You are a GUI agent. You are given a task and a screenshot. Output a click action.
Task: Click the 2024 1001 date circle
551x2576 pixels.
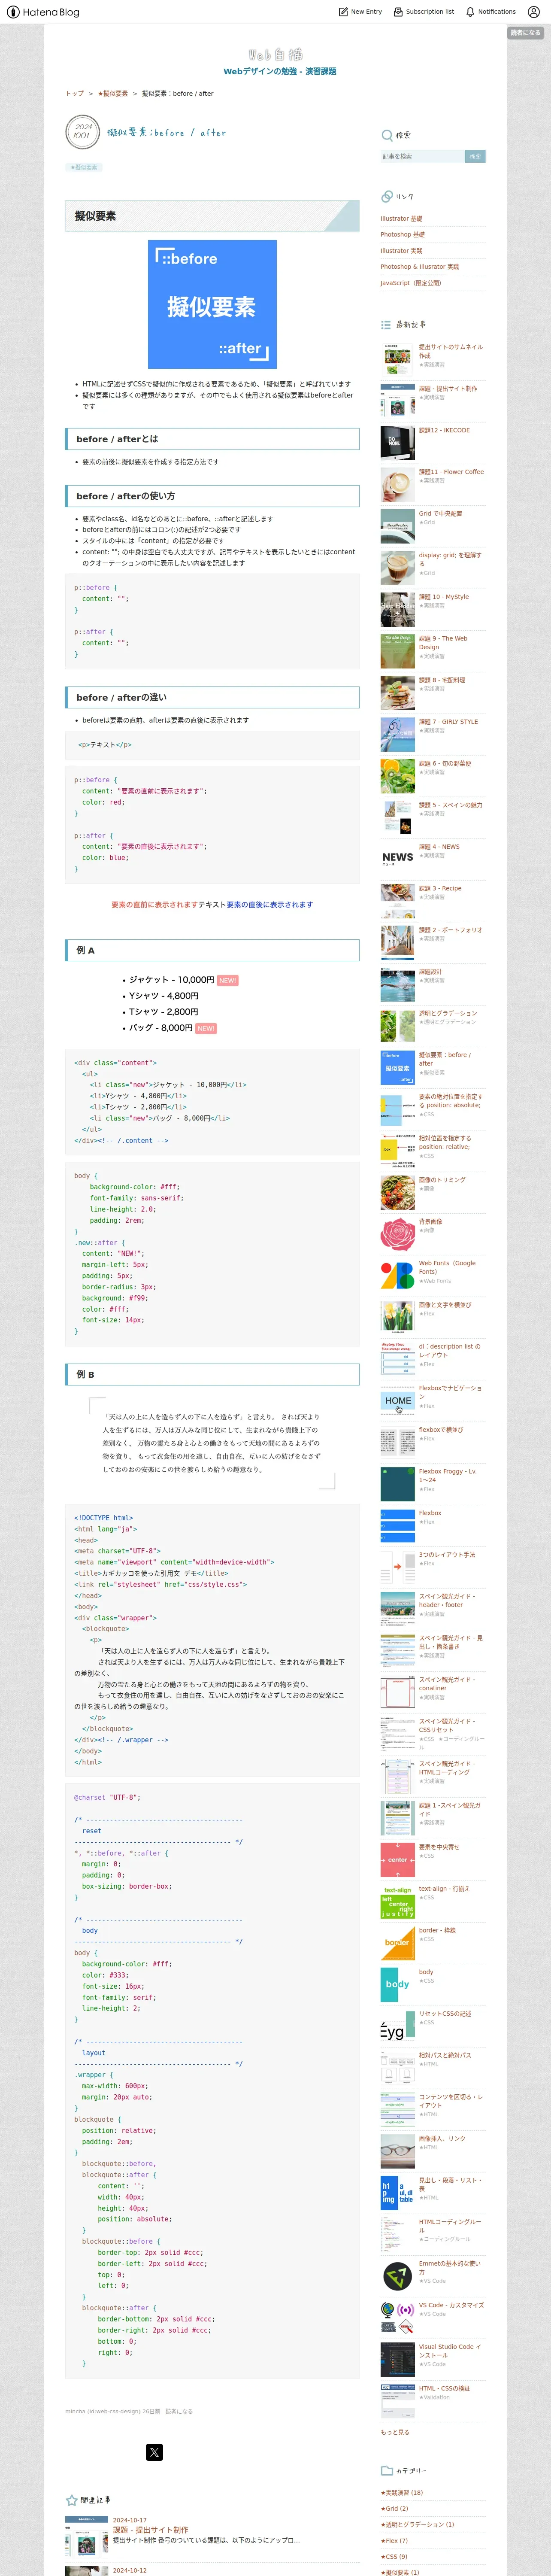click(x=82, y=131)
